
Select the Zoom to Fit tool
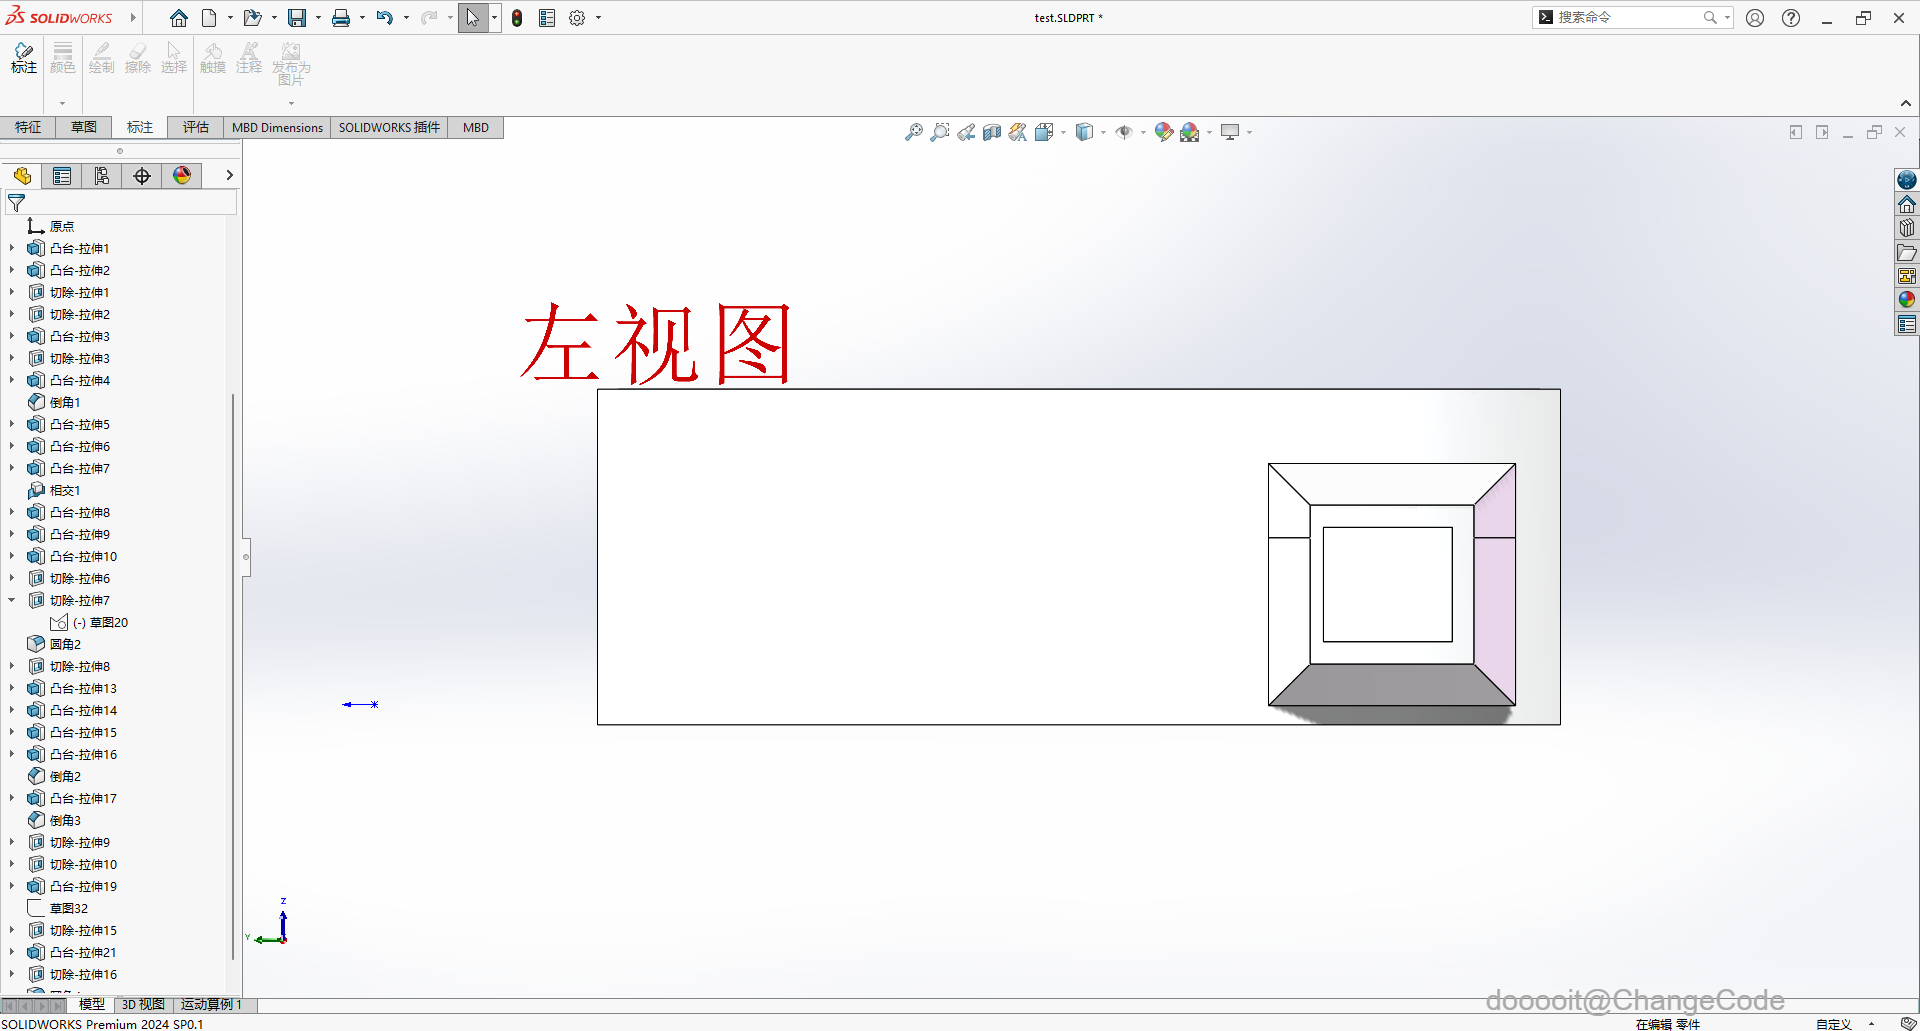pos(913,131)
